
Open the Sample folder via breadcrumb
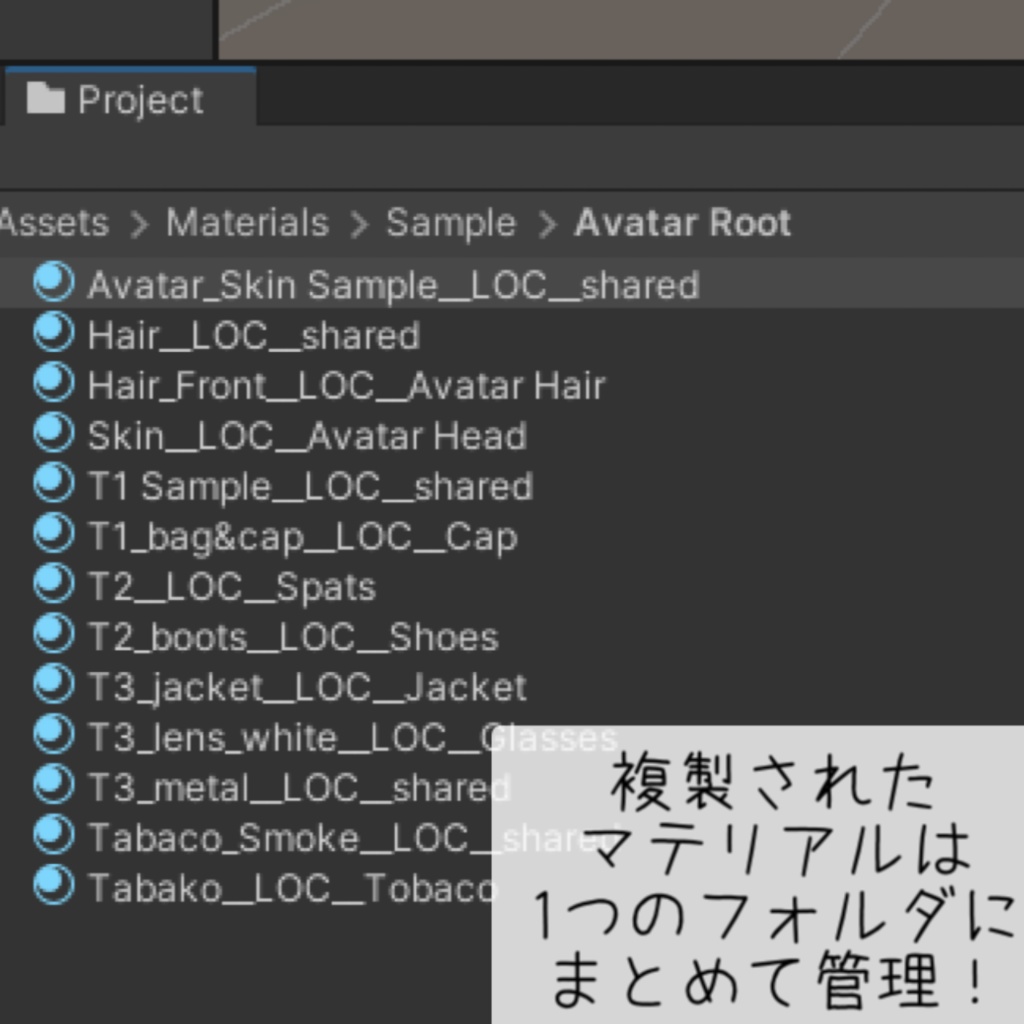(x=450, y=223)
